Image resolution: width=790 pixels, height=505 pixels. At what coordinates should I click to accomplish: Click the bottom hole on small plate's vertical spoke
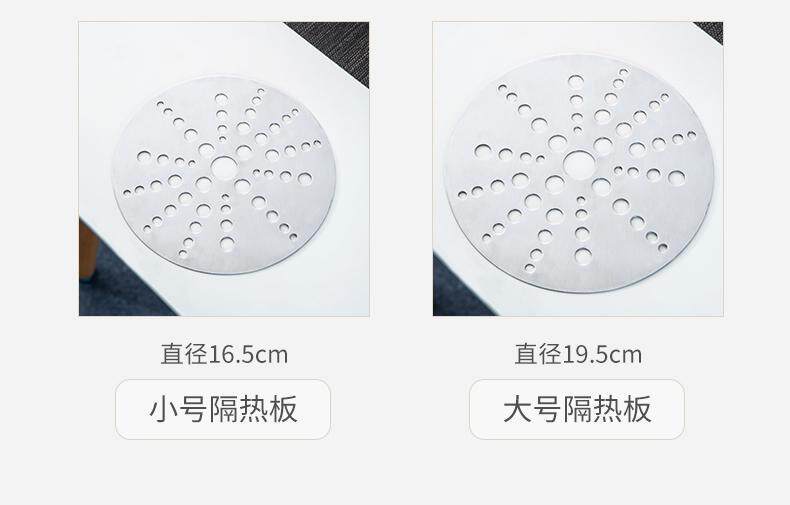pos(227,244)
